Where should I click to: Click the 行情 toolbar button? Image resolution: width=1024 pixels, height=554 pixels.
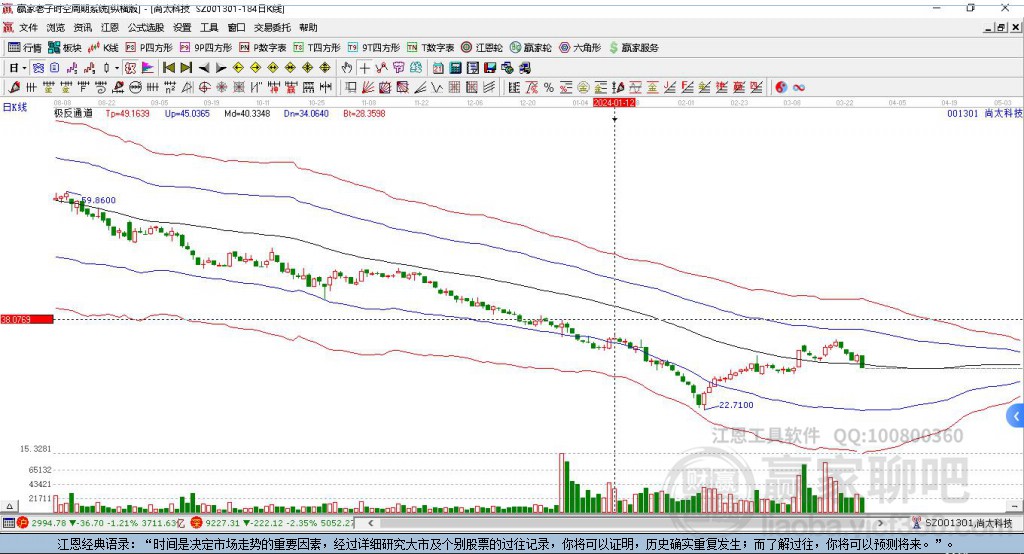tap(25, 48)
